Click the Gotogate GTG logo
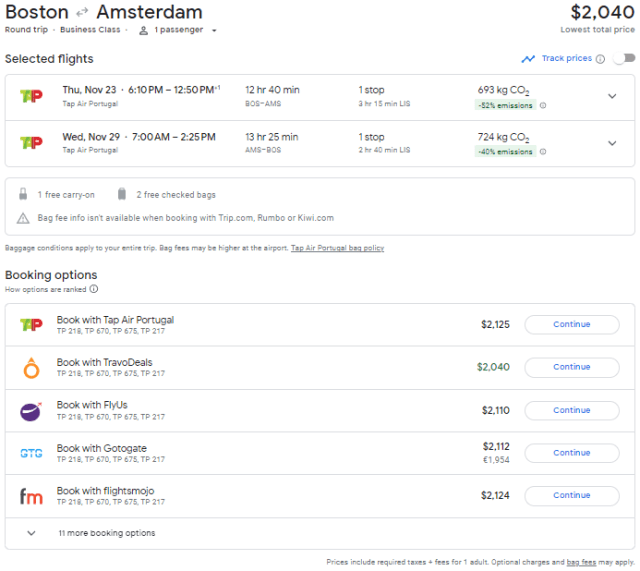 (x=31, y=453)
